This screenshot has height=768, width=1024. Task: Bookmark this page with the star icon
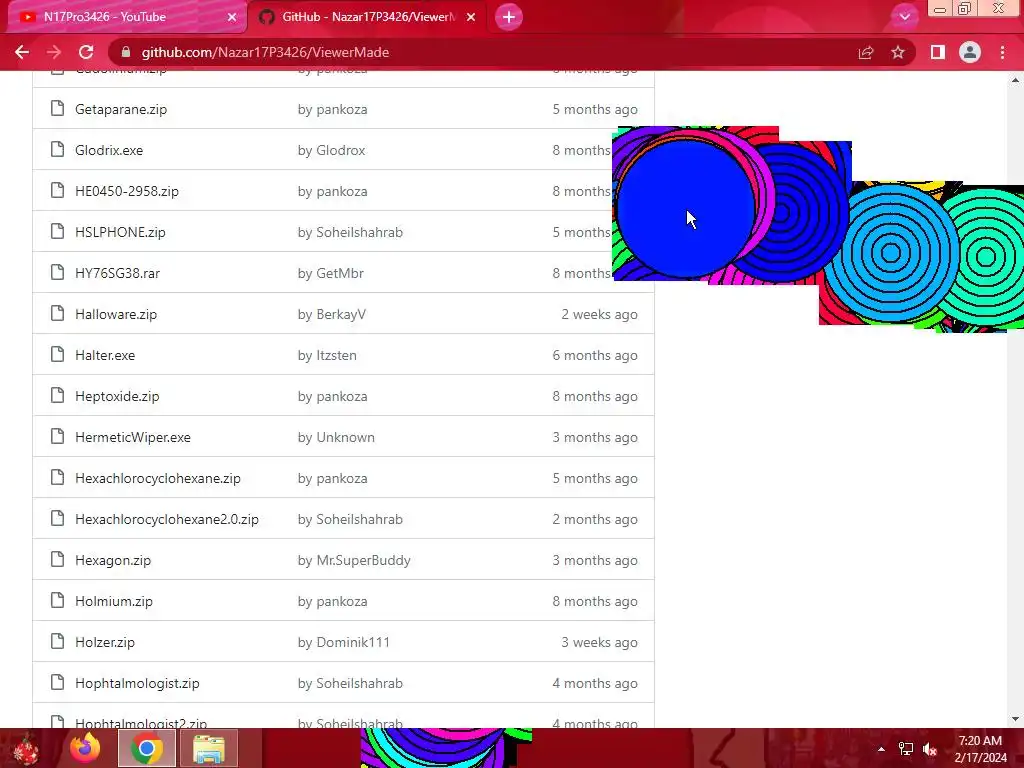(898, 52)
